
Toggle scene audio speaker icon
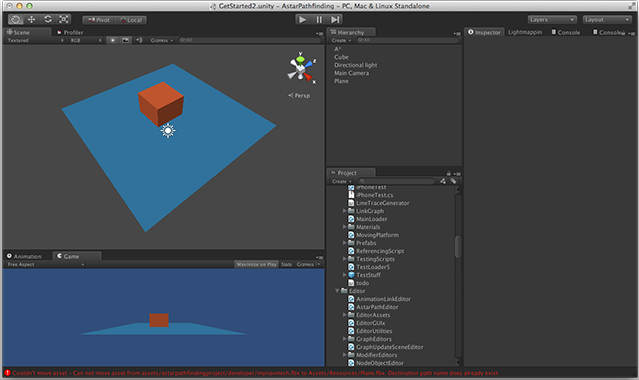(139, 40)
